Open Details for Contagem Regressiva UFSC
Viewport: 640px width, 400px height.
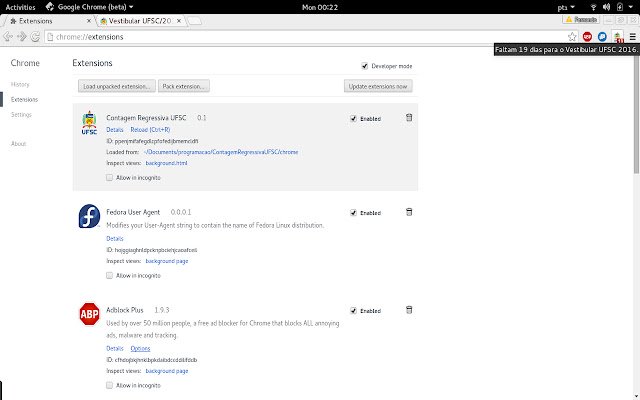click(x=115, y=130)
